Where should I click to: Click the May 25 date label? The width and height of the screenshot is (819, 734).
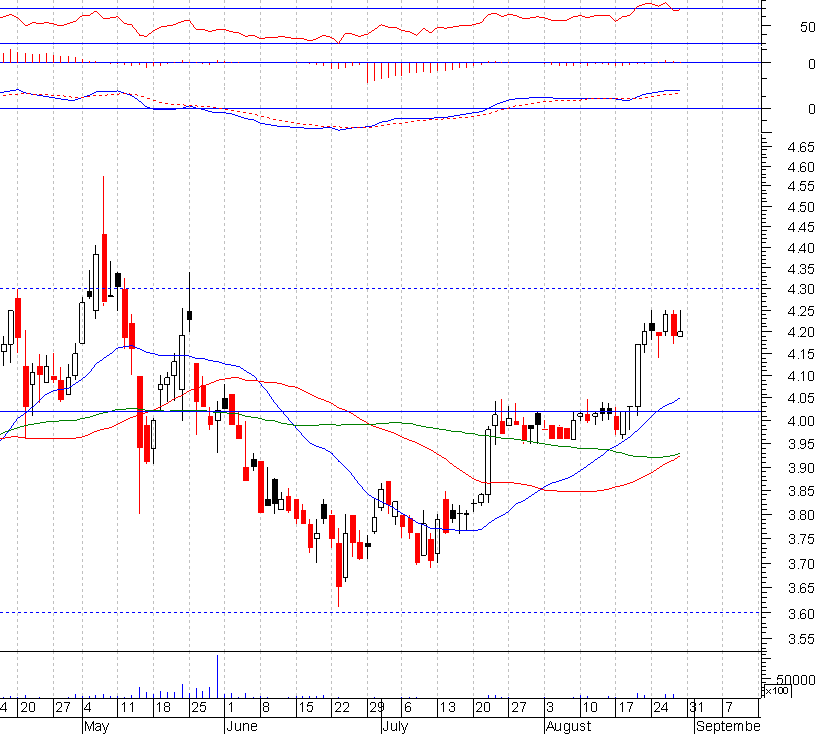click(x=199, y=708)
